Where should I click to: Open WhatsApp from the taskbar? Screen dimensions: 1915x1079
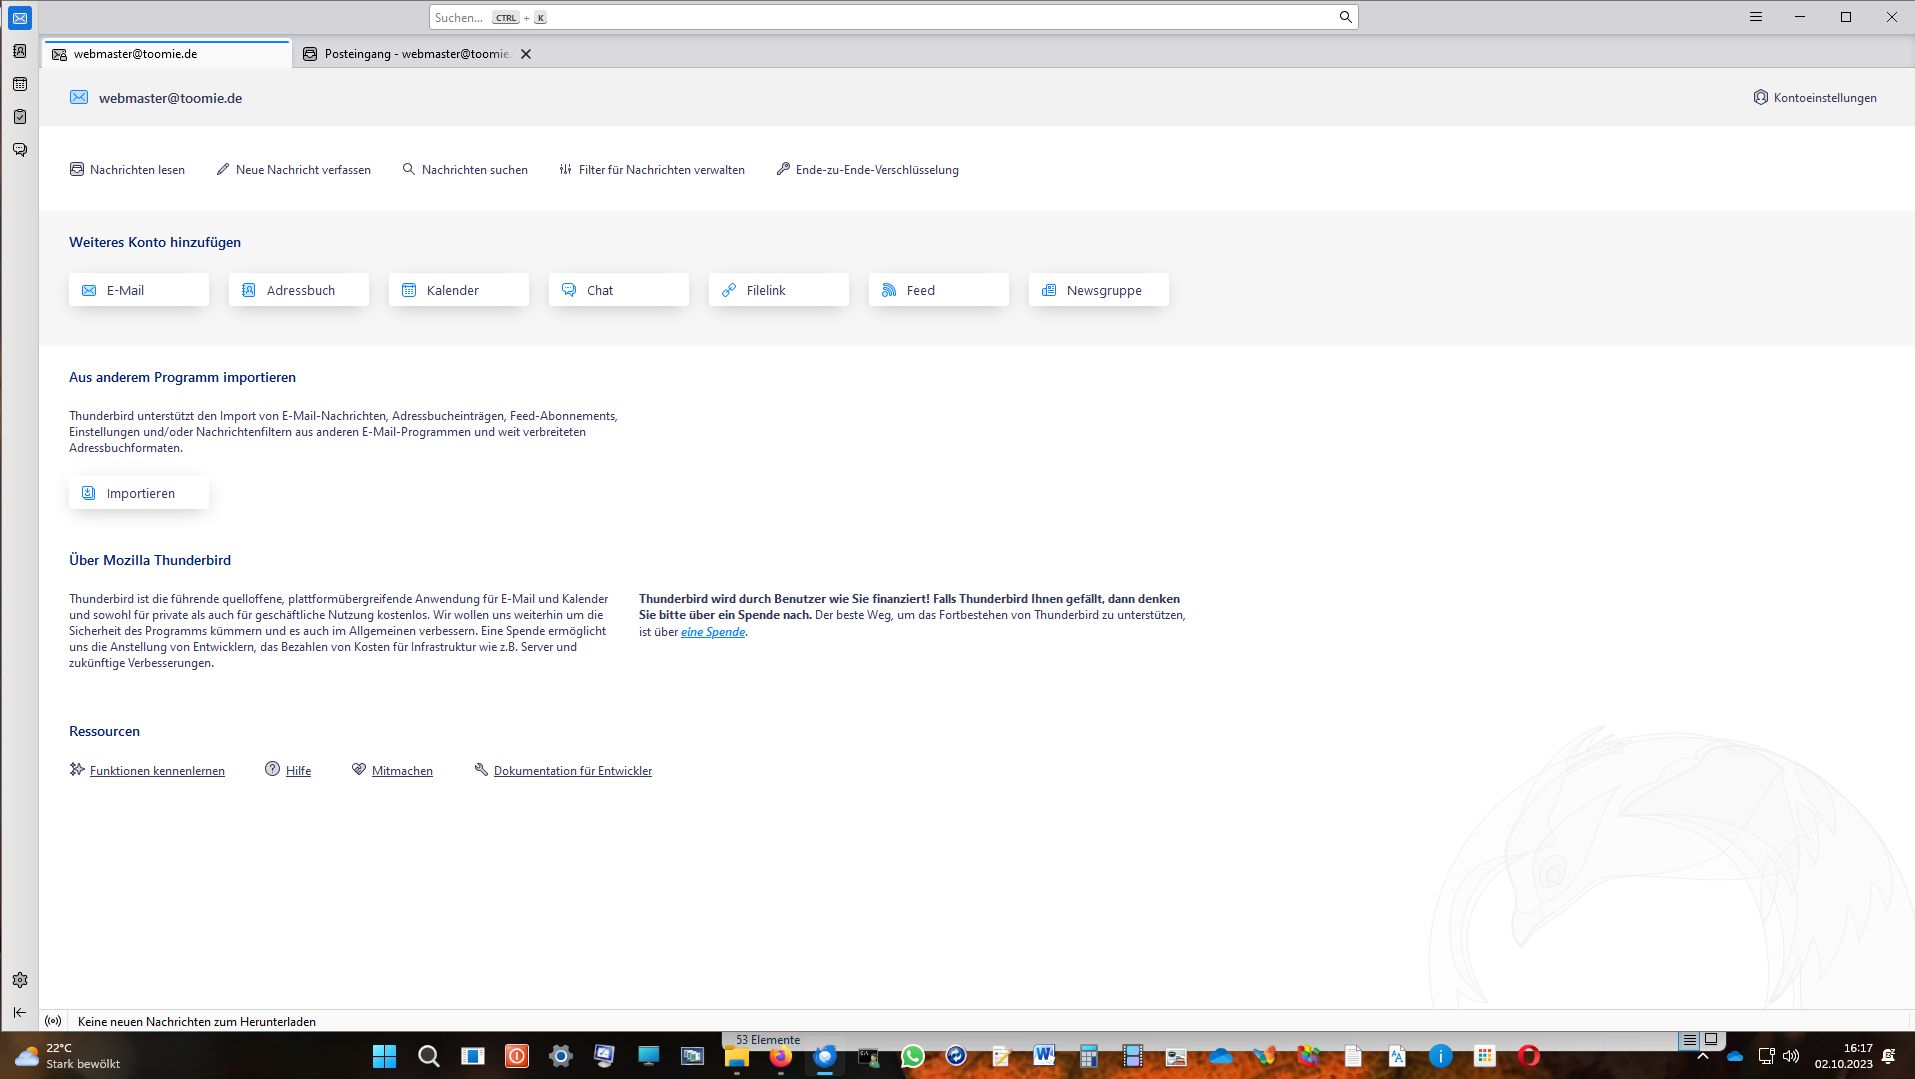(912, 1056)
